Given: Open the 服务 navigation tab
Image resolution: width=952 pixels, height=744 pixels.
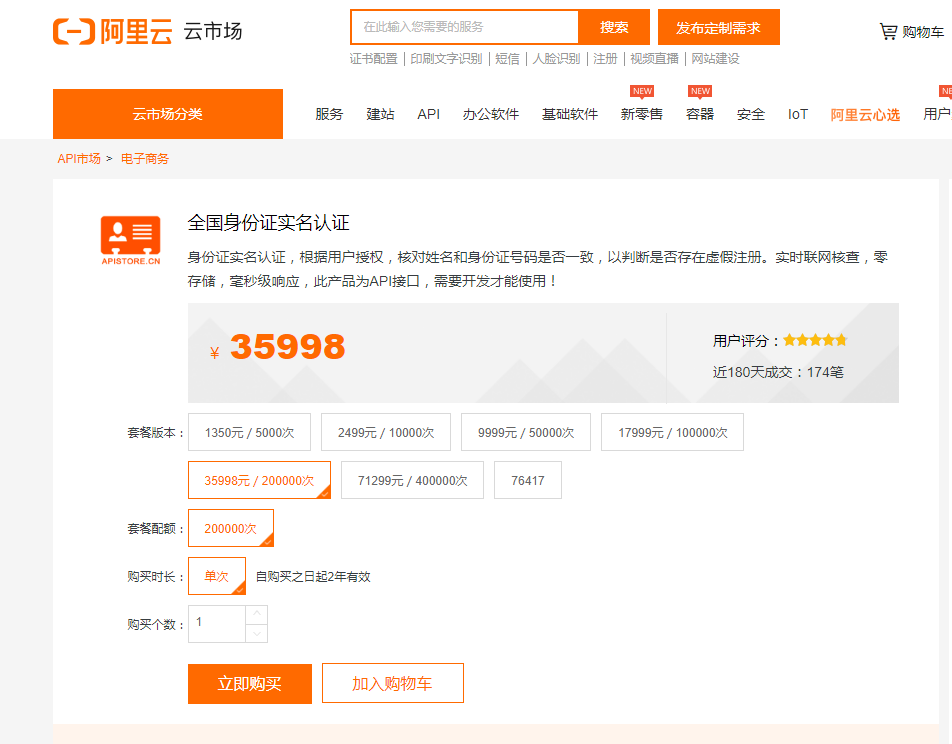Looking at the screenshot, I should [x=329, y=114].
